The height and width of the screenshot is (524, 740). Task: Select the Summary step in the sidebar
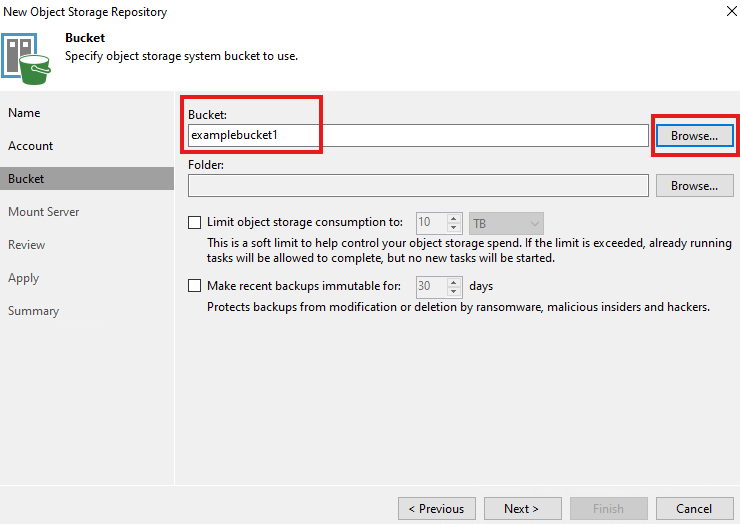tap(33, 311)
